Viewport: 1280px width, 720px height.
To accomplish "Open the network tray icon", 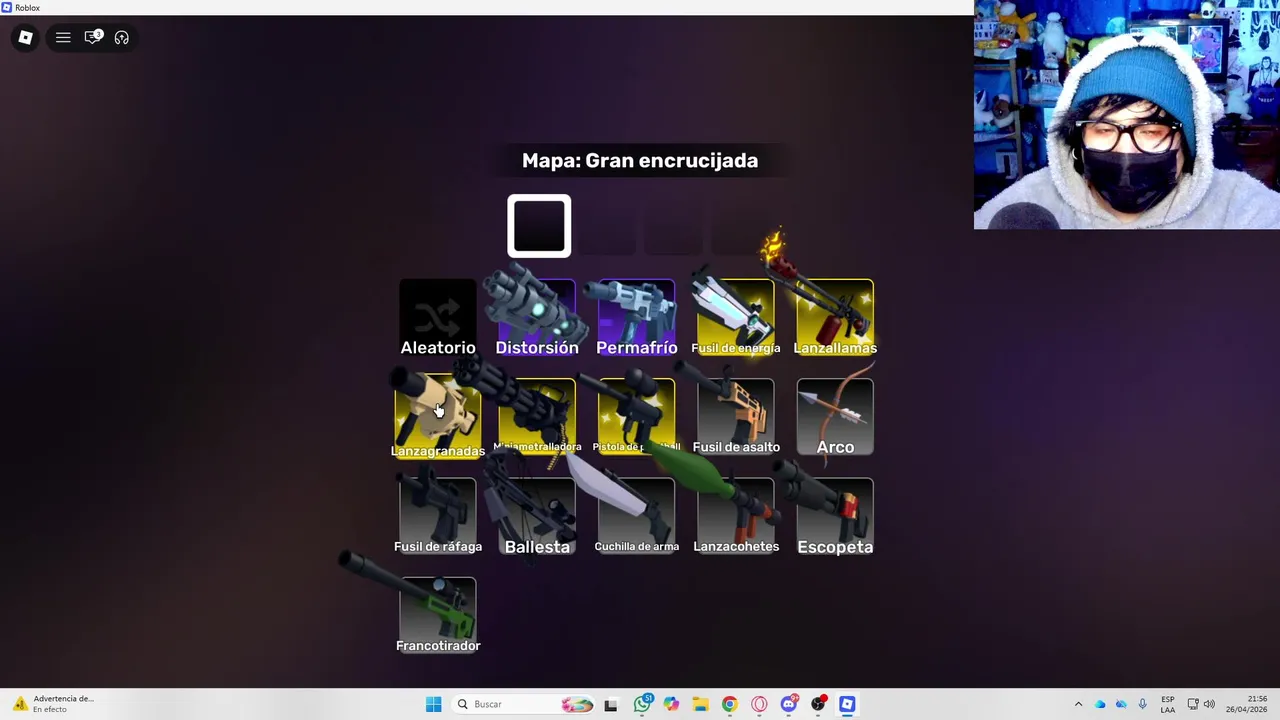I will pyautogui.click(x=1193, y=704).
